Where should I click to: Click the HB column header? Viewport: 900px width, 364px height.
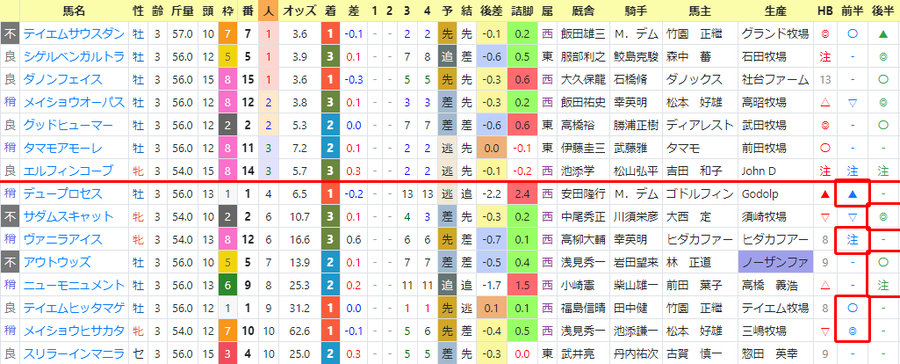click(x=825, y=10)
